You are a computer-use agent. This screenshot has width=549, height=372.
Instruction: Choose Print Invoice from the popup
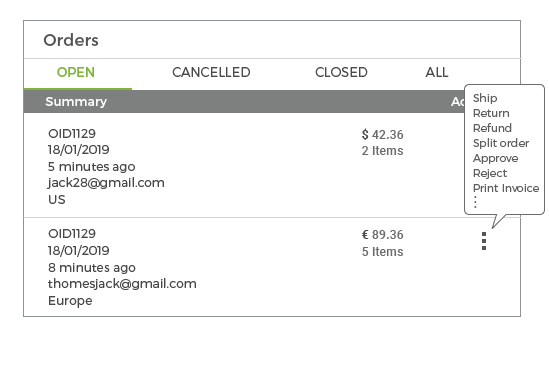[506, 188]
